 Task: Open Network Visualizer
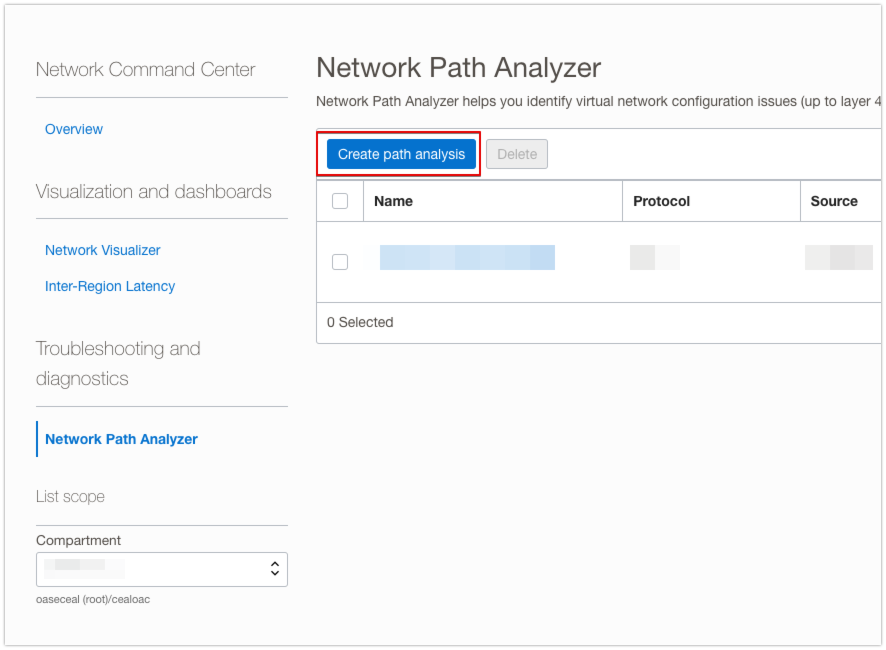(101, 250)
